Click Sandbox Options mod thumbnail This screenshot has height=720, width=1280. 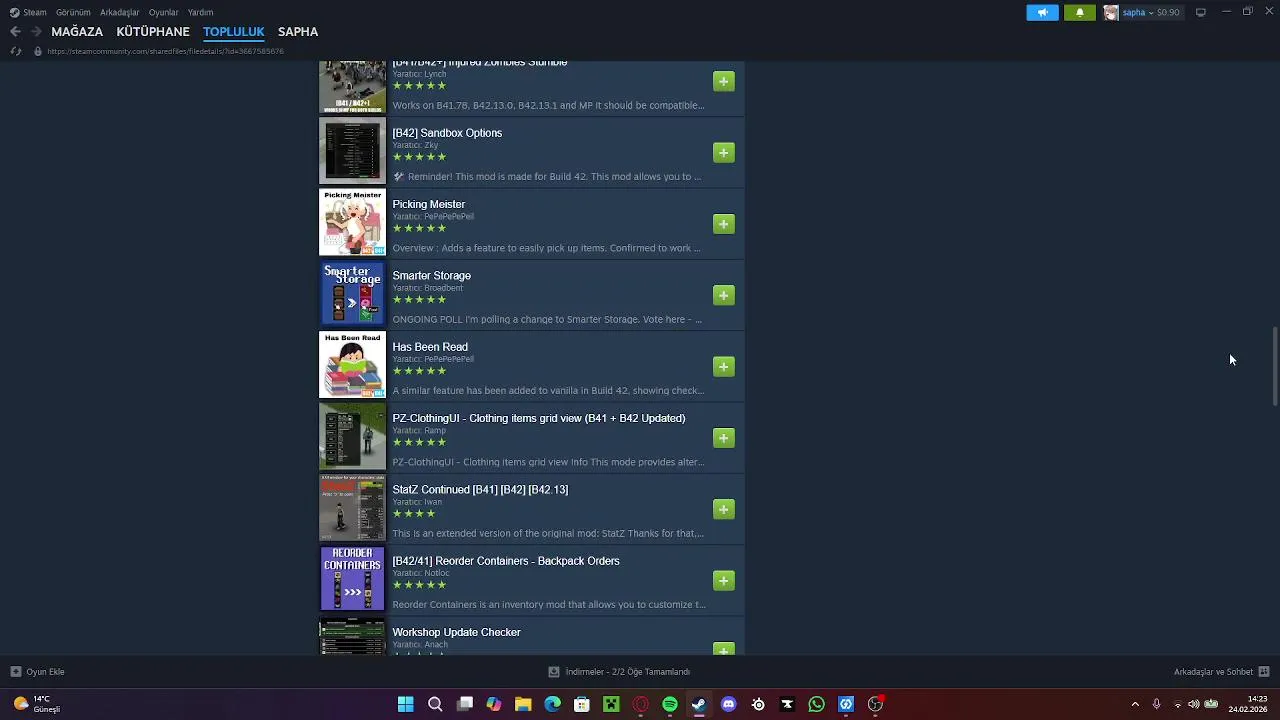point(352,151)
